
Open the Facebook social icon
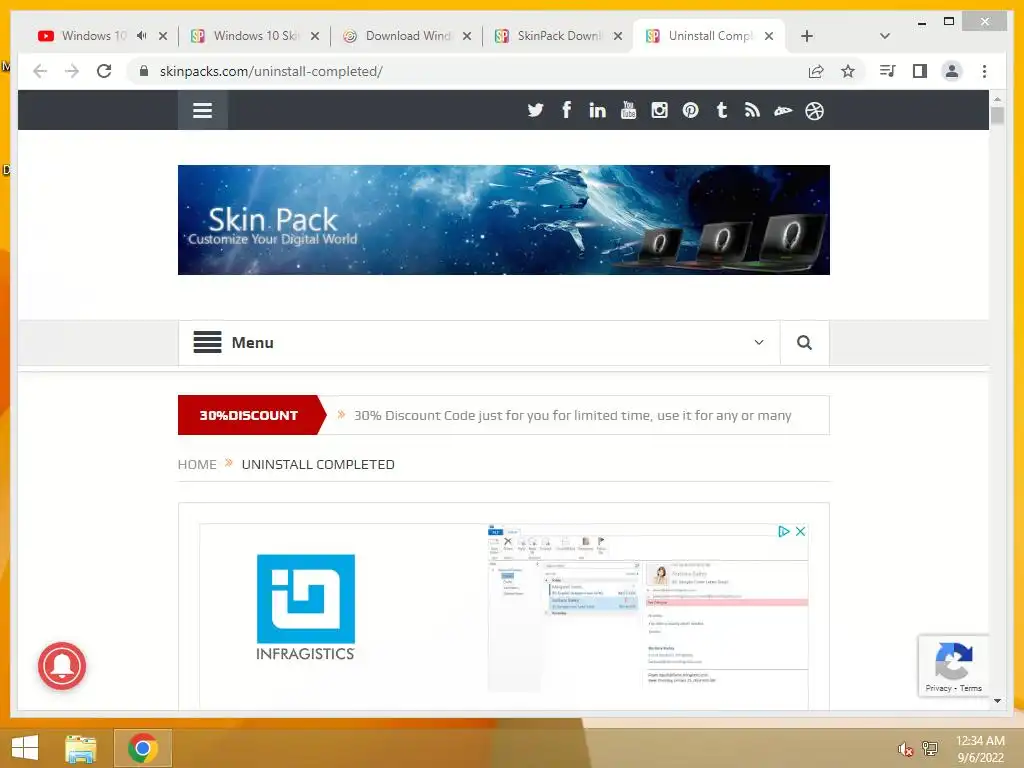pos(566,110)
